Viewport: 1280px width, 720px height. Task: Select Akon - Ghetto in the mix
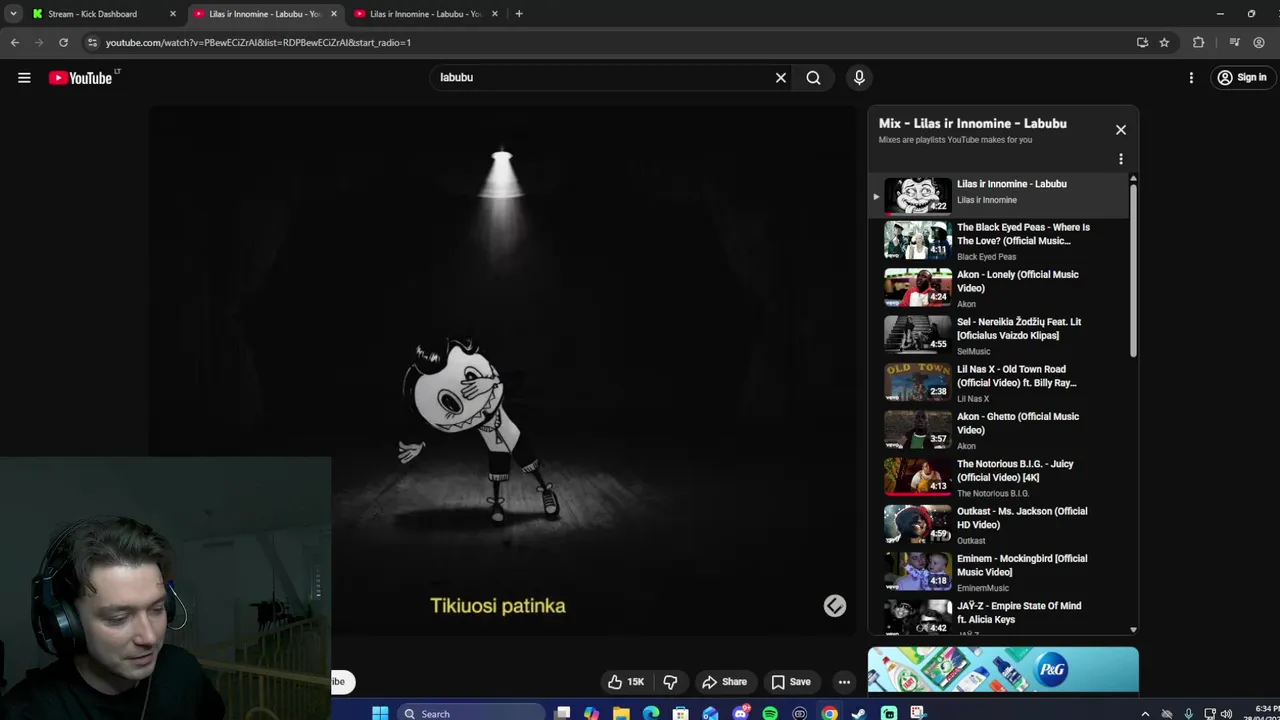pyautogui.click(x=1000, y=430)
